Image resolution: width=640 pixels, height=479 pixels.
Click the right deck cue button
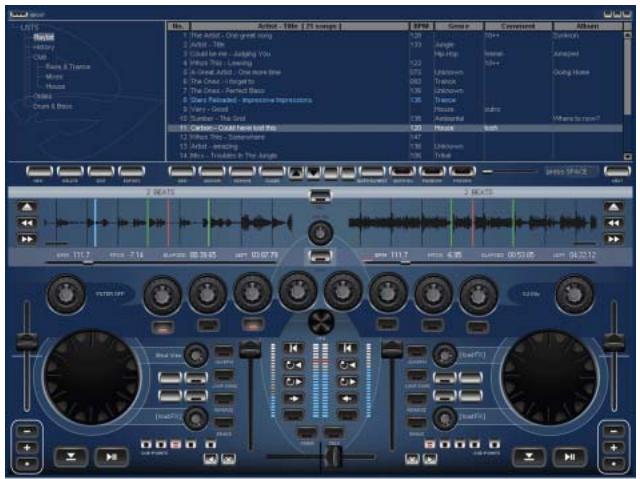coord(529,457)
